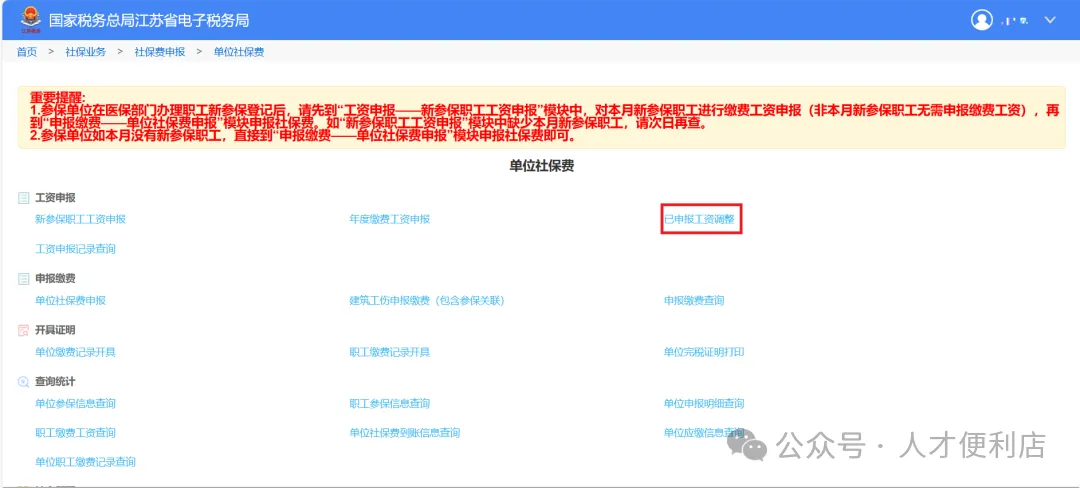Click the 重要提醒 notice heading text
Screen dimensions: 1080x488
(x=56, y=98)
